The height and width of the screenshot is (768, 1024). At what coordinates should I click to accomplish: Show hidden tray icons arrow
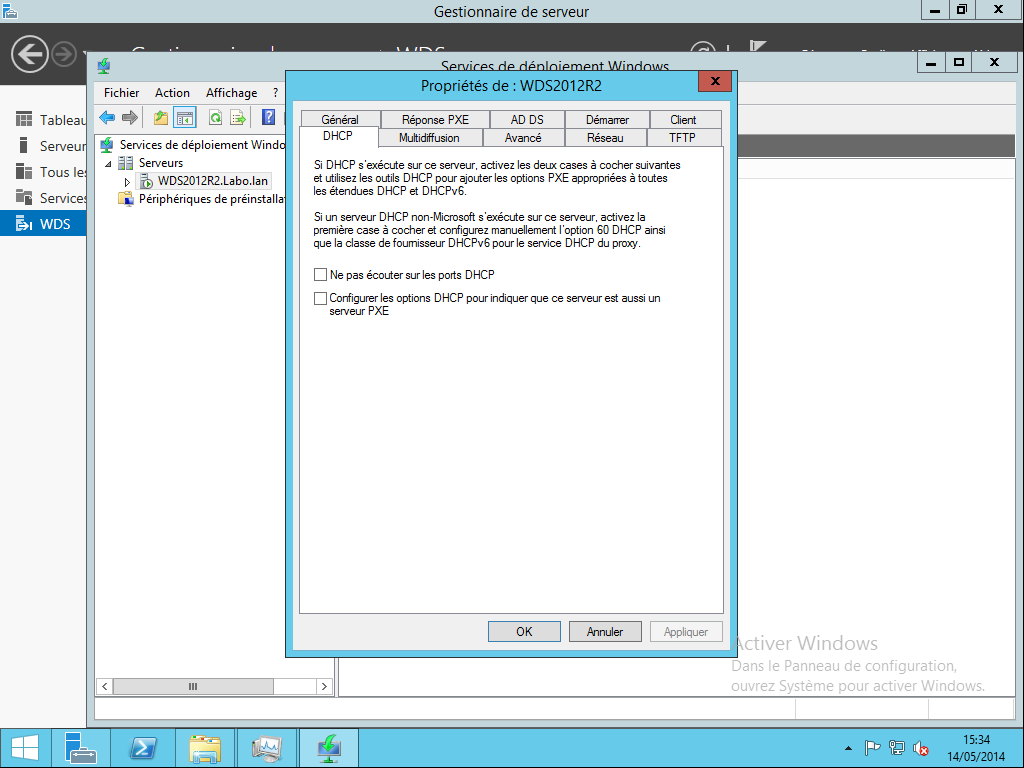tap(848, 748)
